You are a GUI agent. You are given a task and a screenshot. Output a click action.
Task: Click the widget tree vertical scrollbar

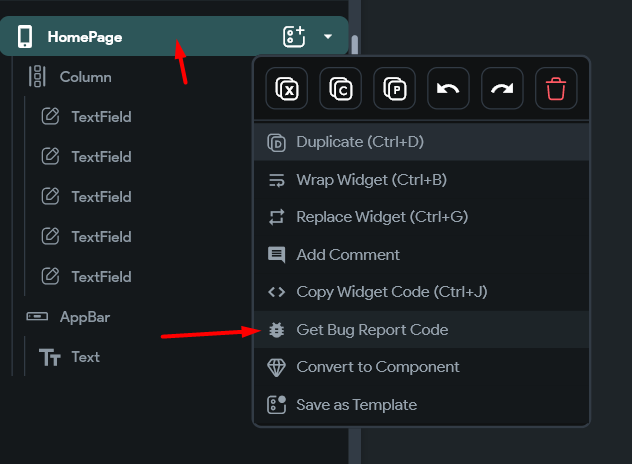(x=355, y=45)
